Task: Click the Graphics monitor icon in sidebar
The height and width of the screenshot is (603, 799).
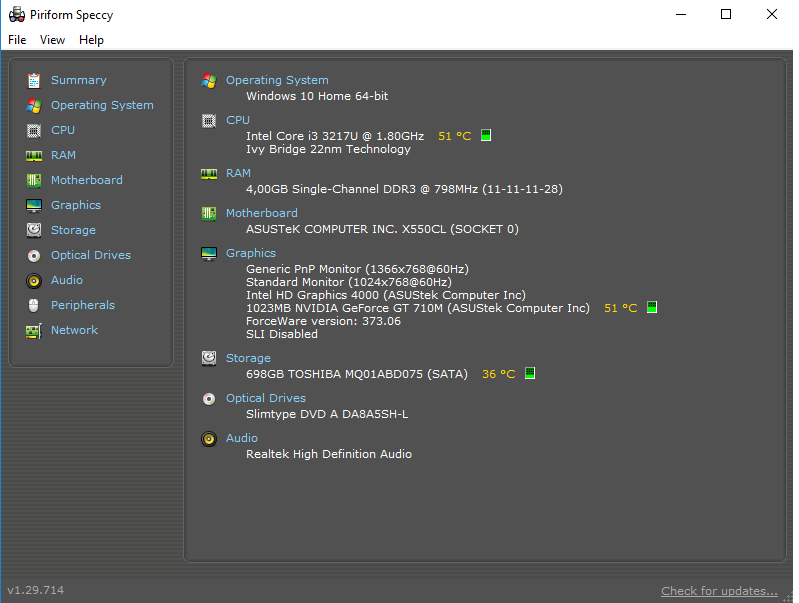Action: [x=34, y=205]
